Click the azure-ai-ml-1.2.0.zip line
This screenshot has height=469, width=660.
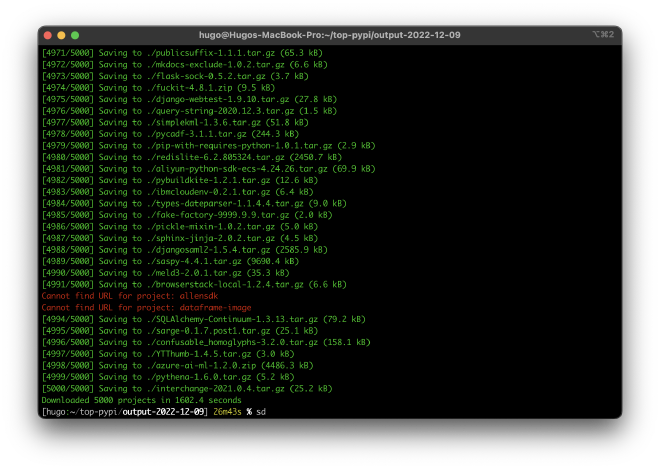point(177,365)
